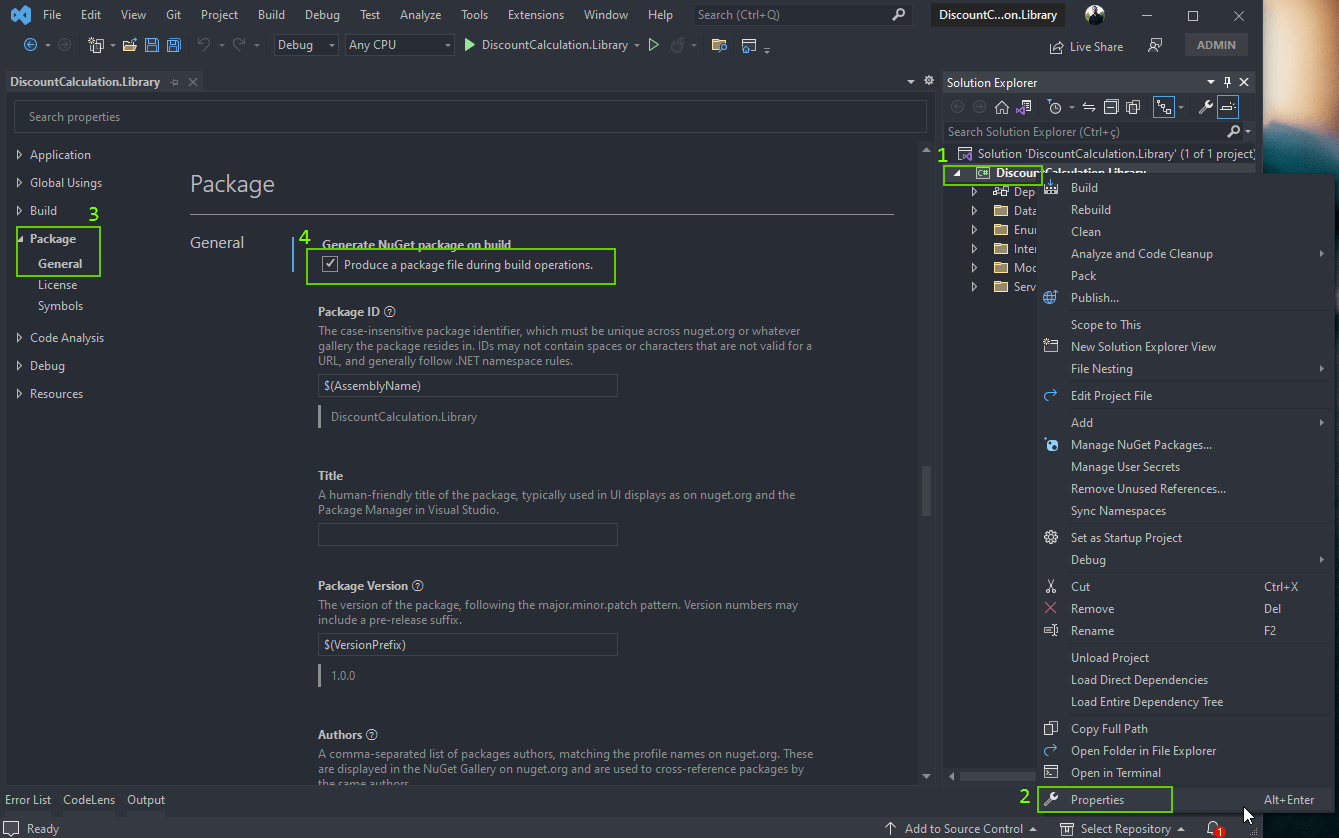The height and width of the screenshot is (838, 1339).
Task: Expand the Application section in properties
Action: [x=20, y=155]
